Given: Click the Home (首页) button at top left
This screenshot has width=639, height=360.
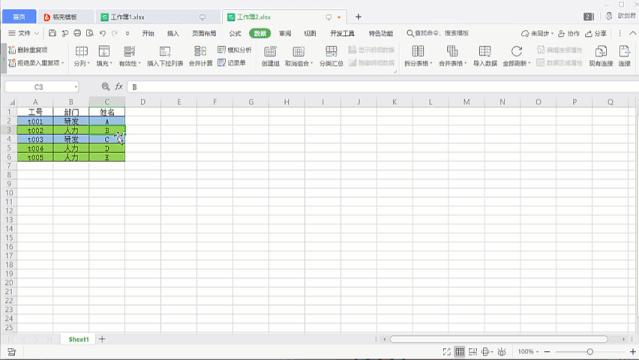Looking at the screenshot, I should 19,17.
